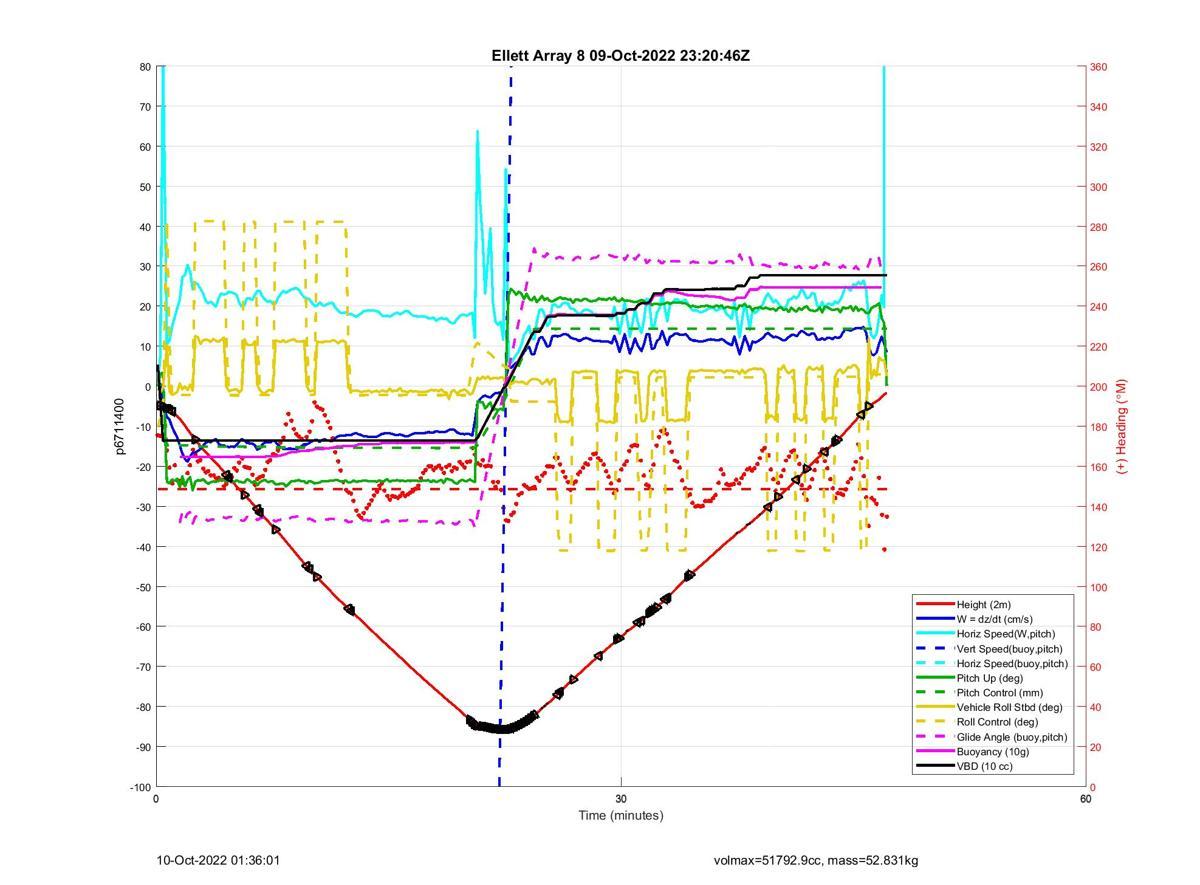Select the '320' heading axis tick label
Screen dimensions: 1200x885
point(1099,147)
